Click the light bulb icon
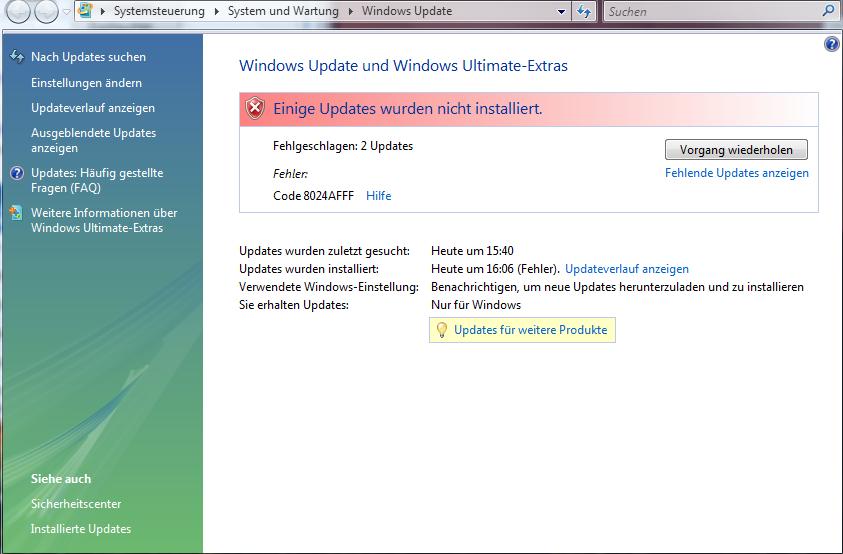The image size is (843, 554). (x=441, y=330)
